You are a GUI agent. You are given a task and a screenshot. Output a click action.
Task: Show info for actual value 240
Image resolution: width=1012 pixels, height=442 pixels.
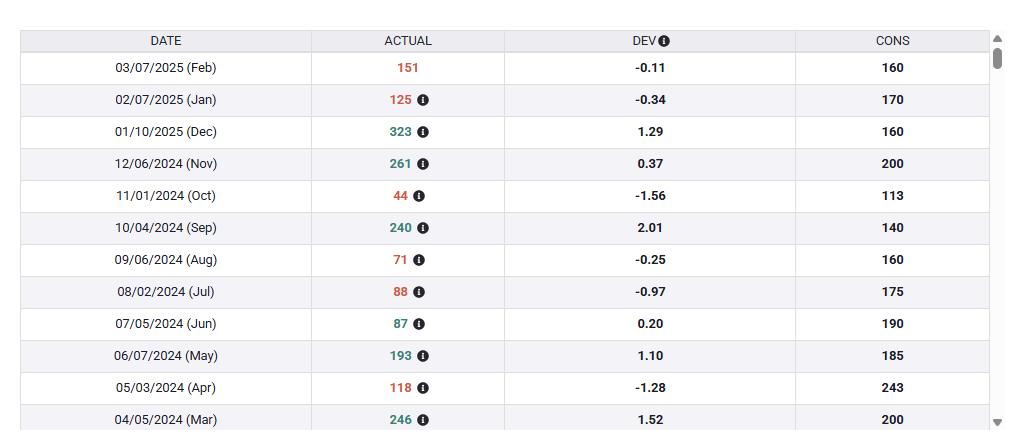click(x=423, y=228)
